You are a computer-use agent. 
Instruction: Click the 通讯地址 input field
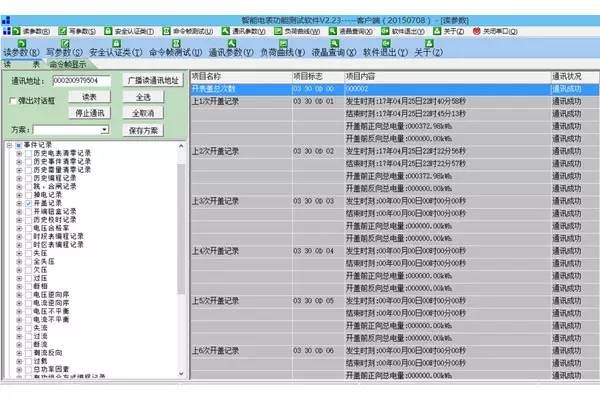[82, 80]
